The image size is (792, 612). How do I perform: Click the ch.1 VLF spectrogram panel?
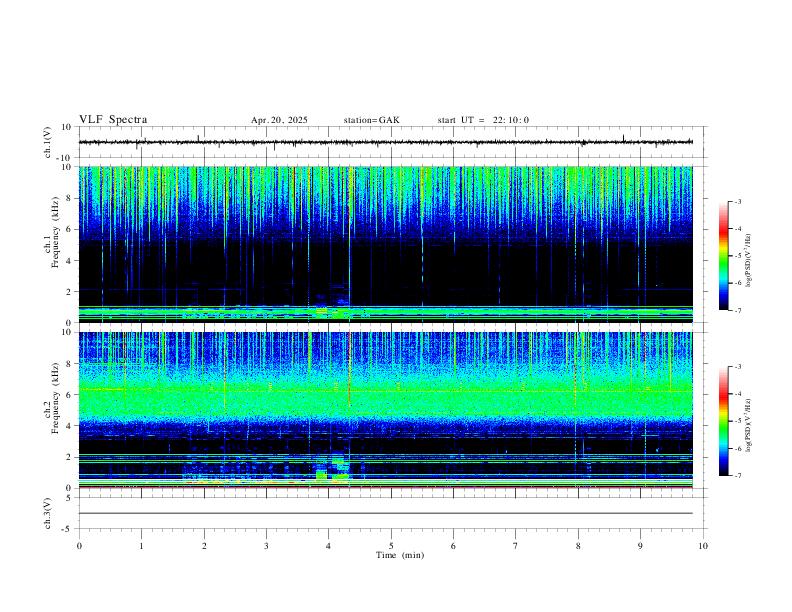[x=386, y=244]
